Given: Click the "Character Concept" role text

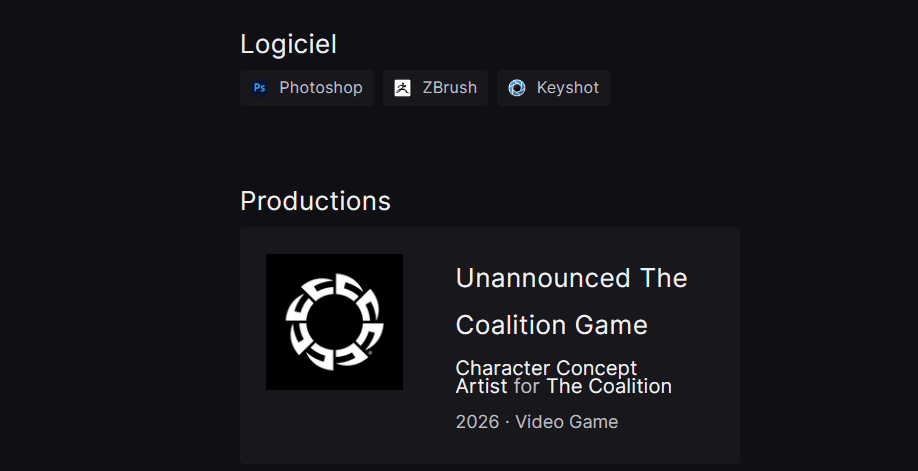Looking at the screenshot, I should click(x=546, y=368).
